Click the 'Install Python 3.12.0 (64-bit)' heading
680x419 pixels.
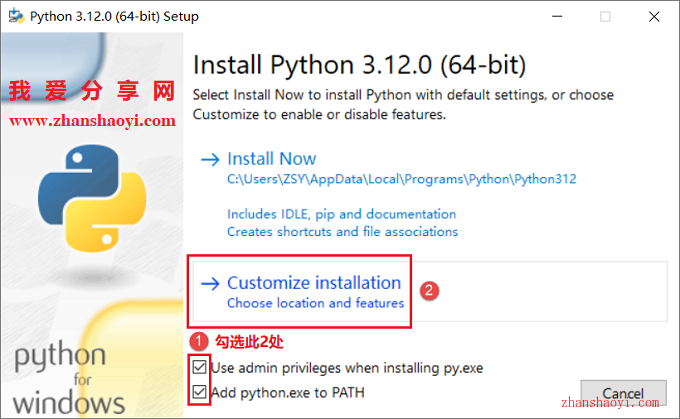[360, 65]
